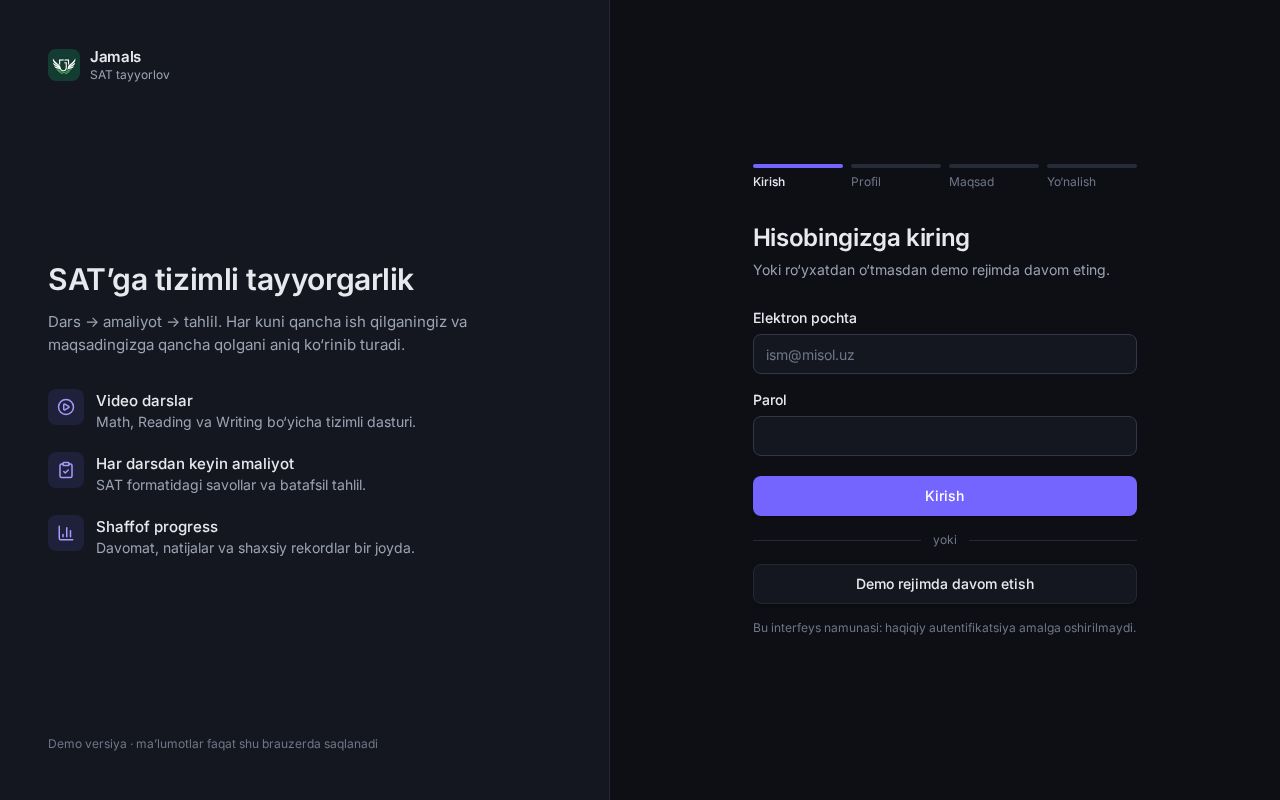The image size is (1280, 800).
Task: Focus the Parol password field
Action: [945, 436]
